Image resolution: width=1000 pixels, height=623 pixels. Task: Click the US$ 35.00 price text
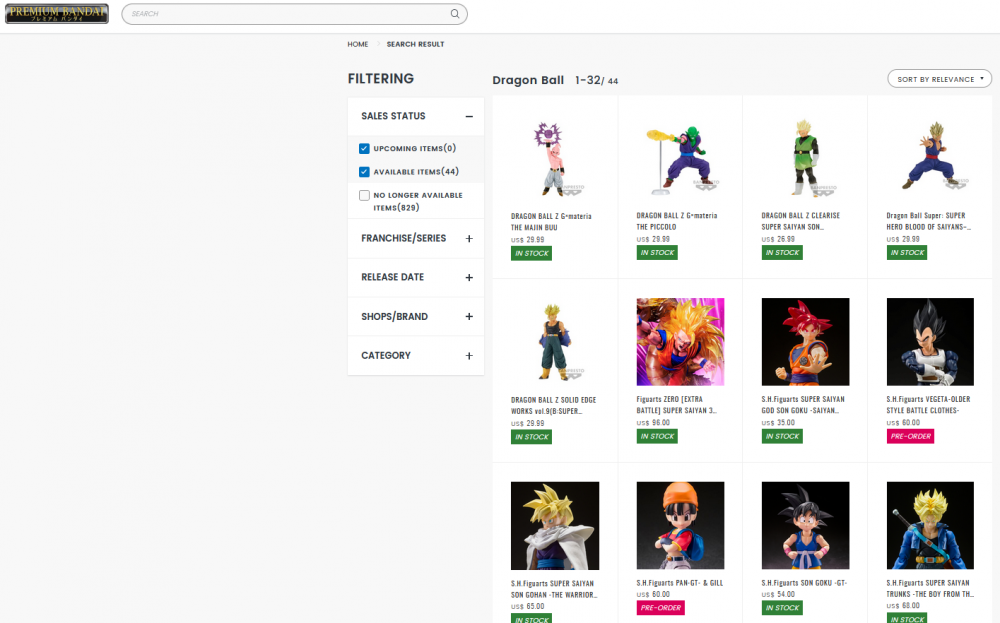click(x=778, y=423)
